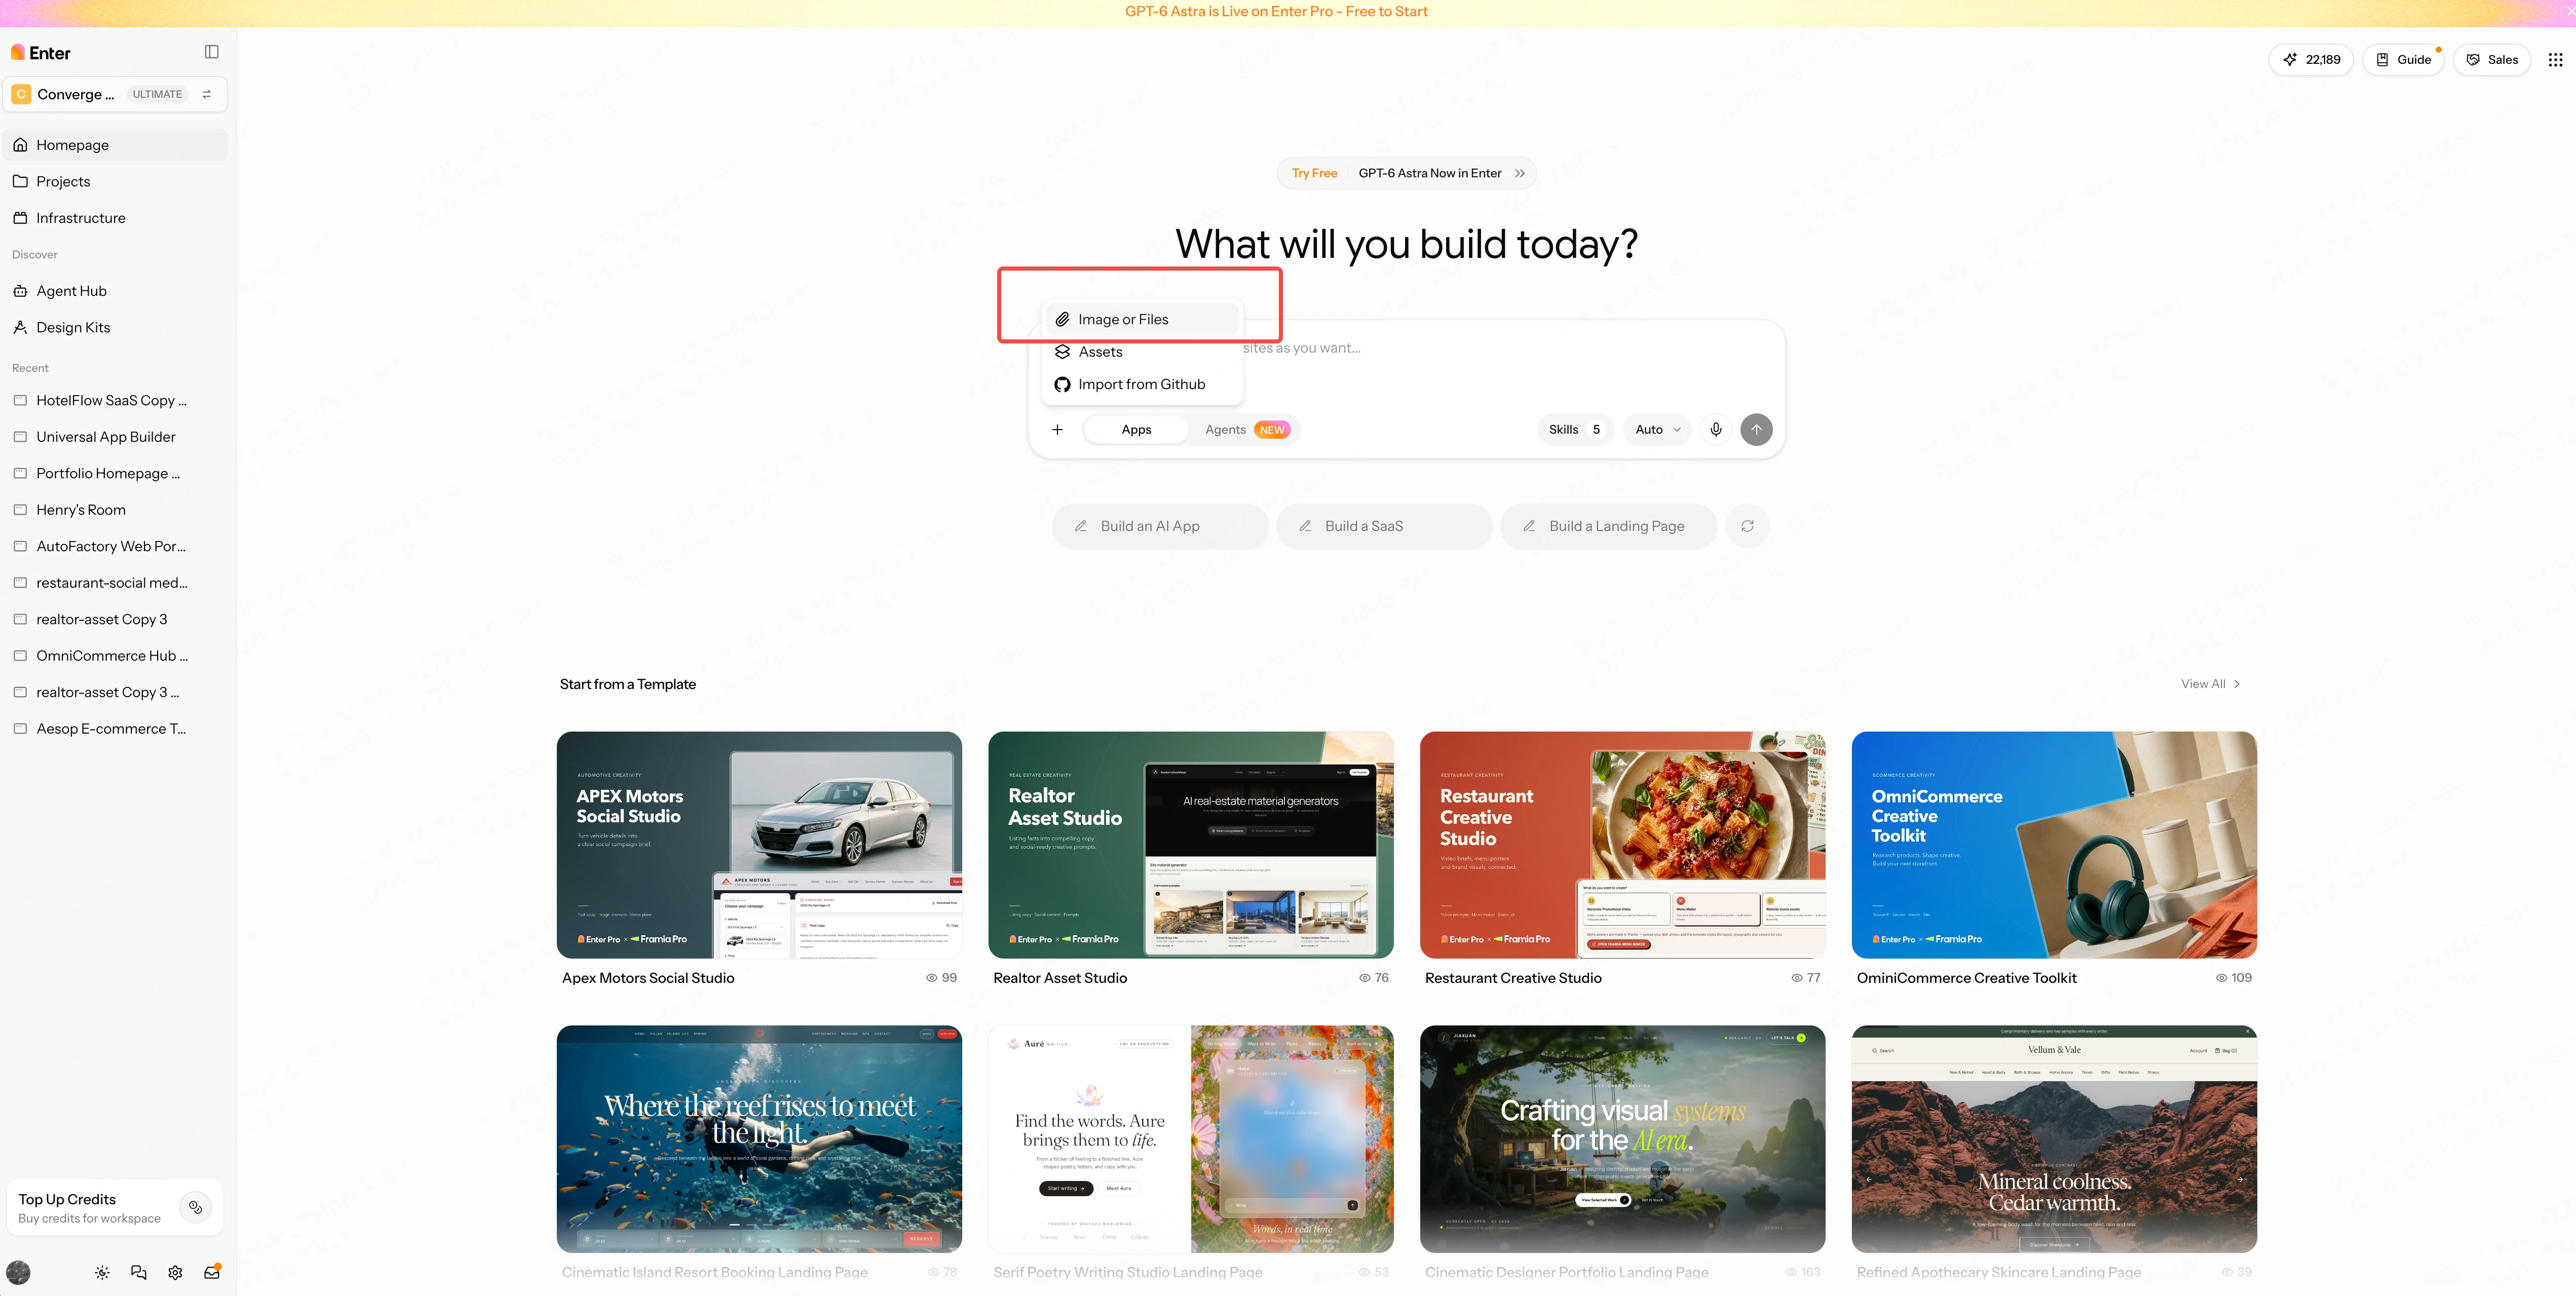Screen dimensions: 2576x1296
Task: Click View All templates link
Action: (2210, 684)
